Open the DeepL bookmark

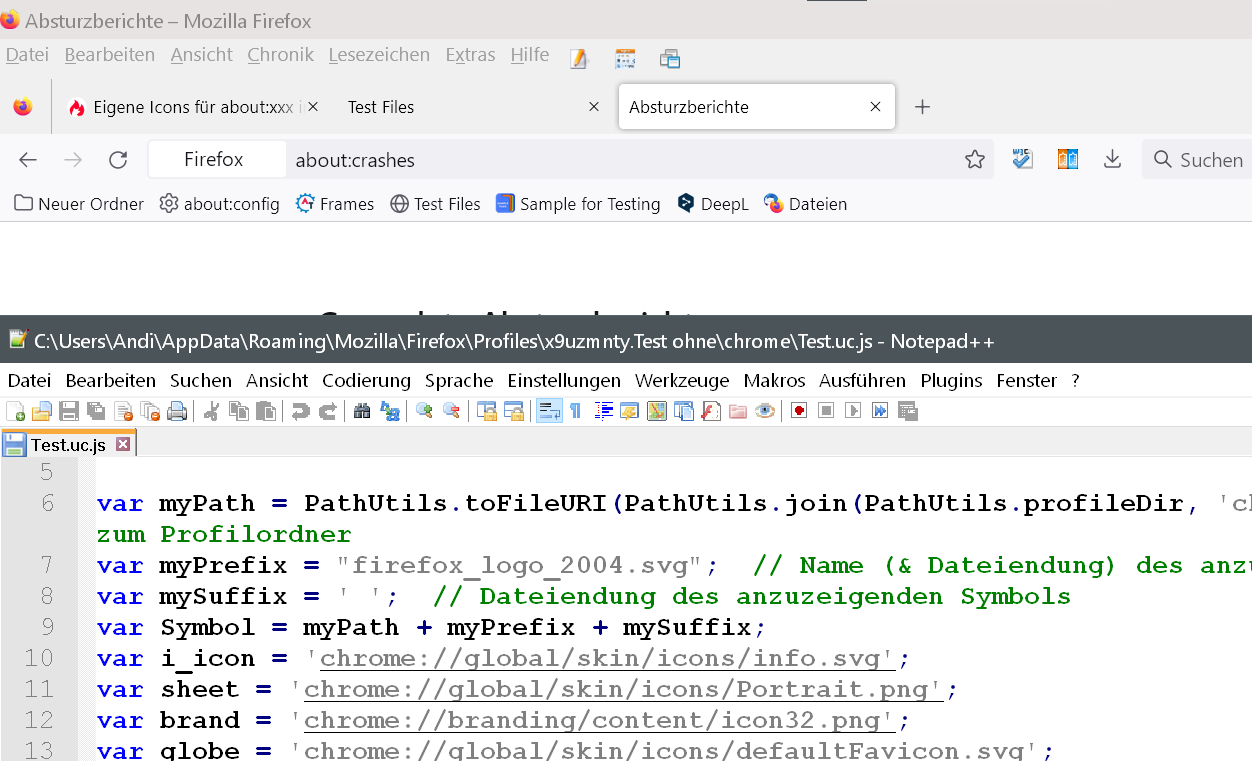(x=712, y=204)
